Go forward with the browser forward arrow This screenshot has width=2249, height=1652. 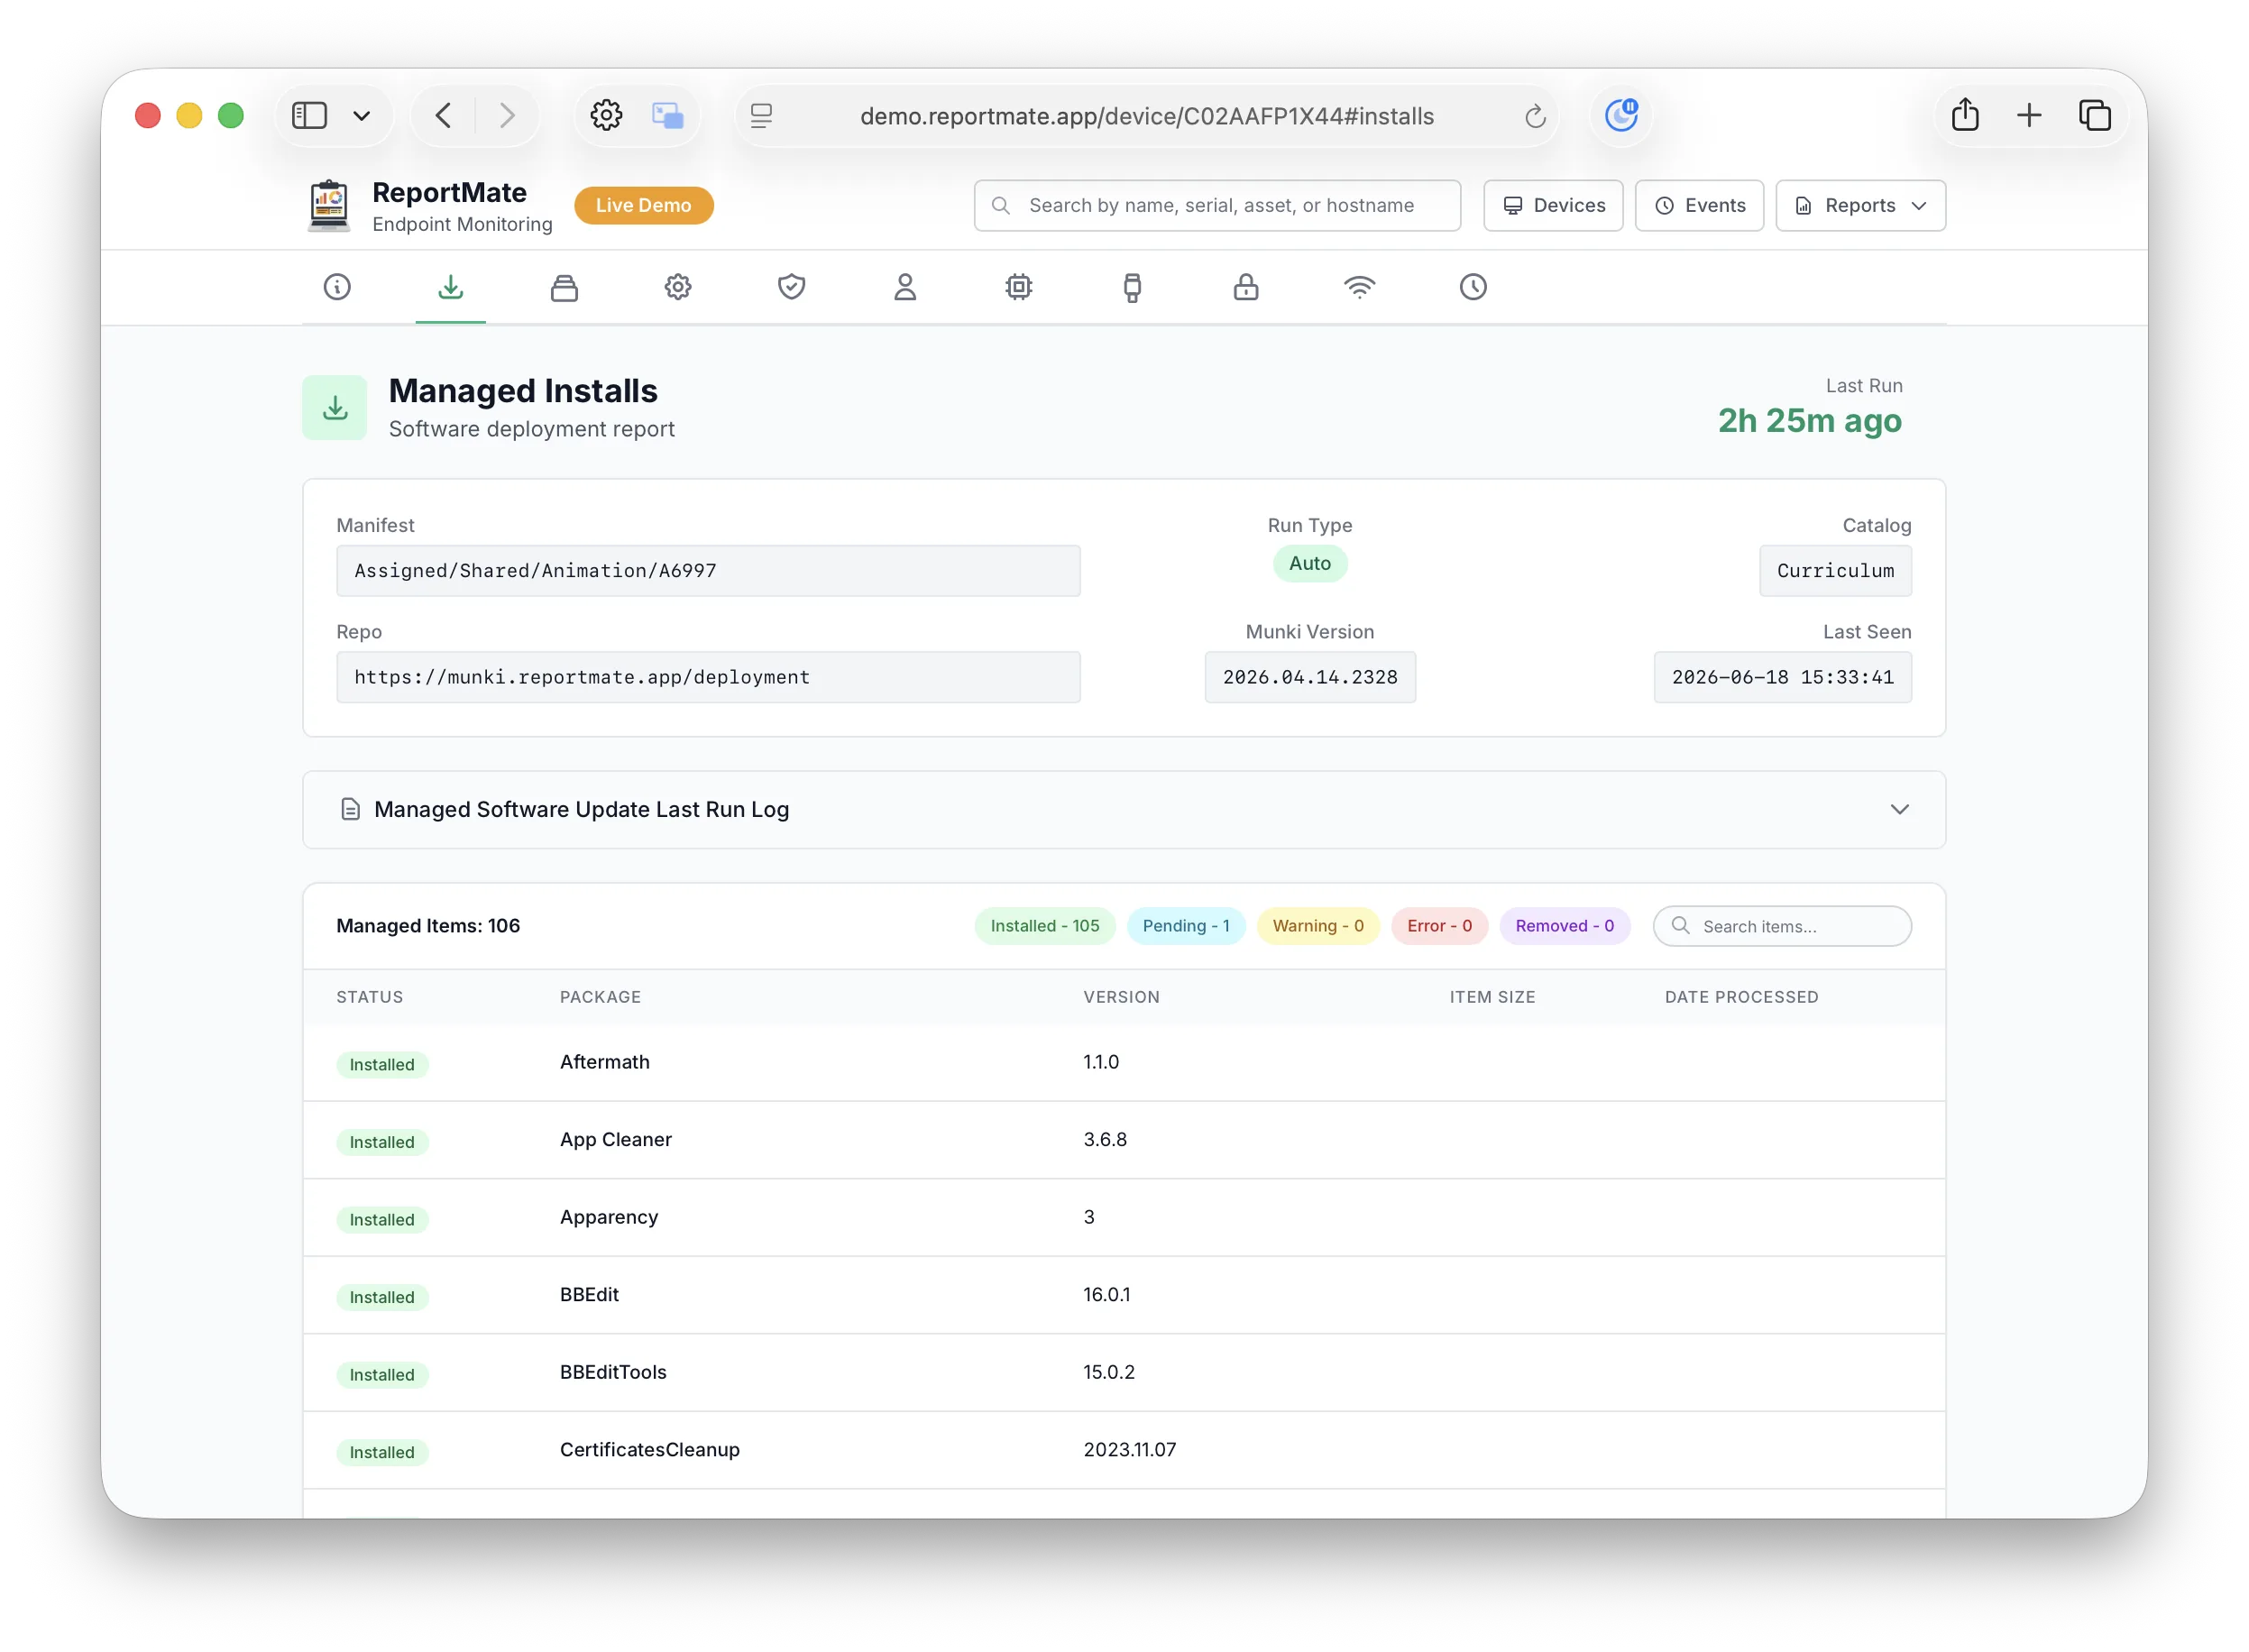(507, 115)
